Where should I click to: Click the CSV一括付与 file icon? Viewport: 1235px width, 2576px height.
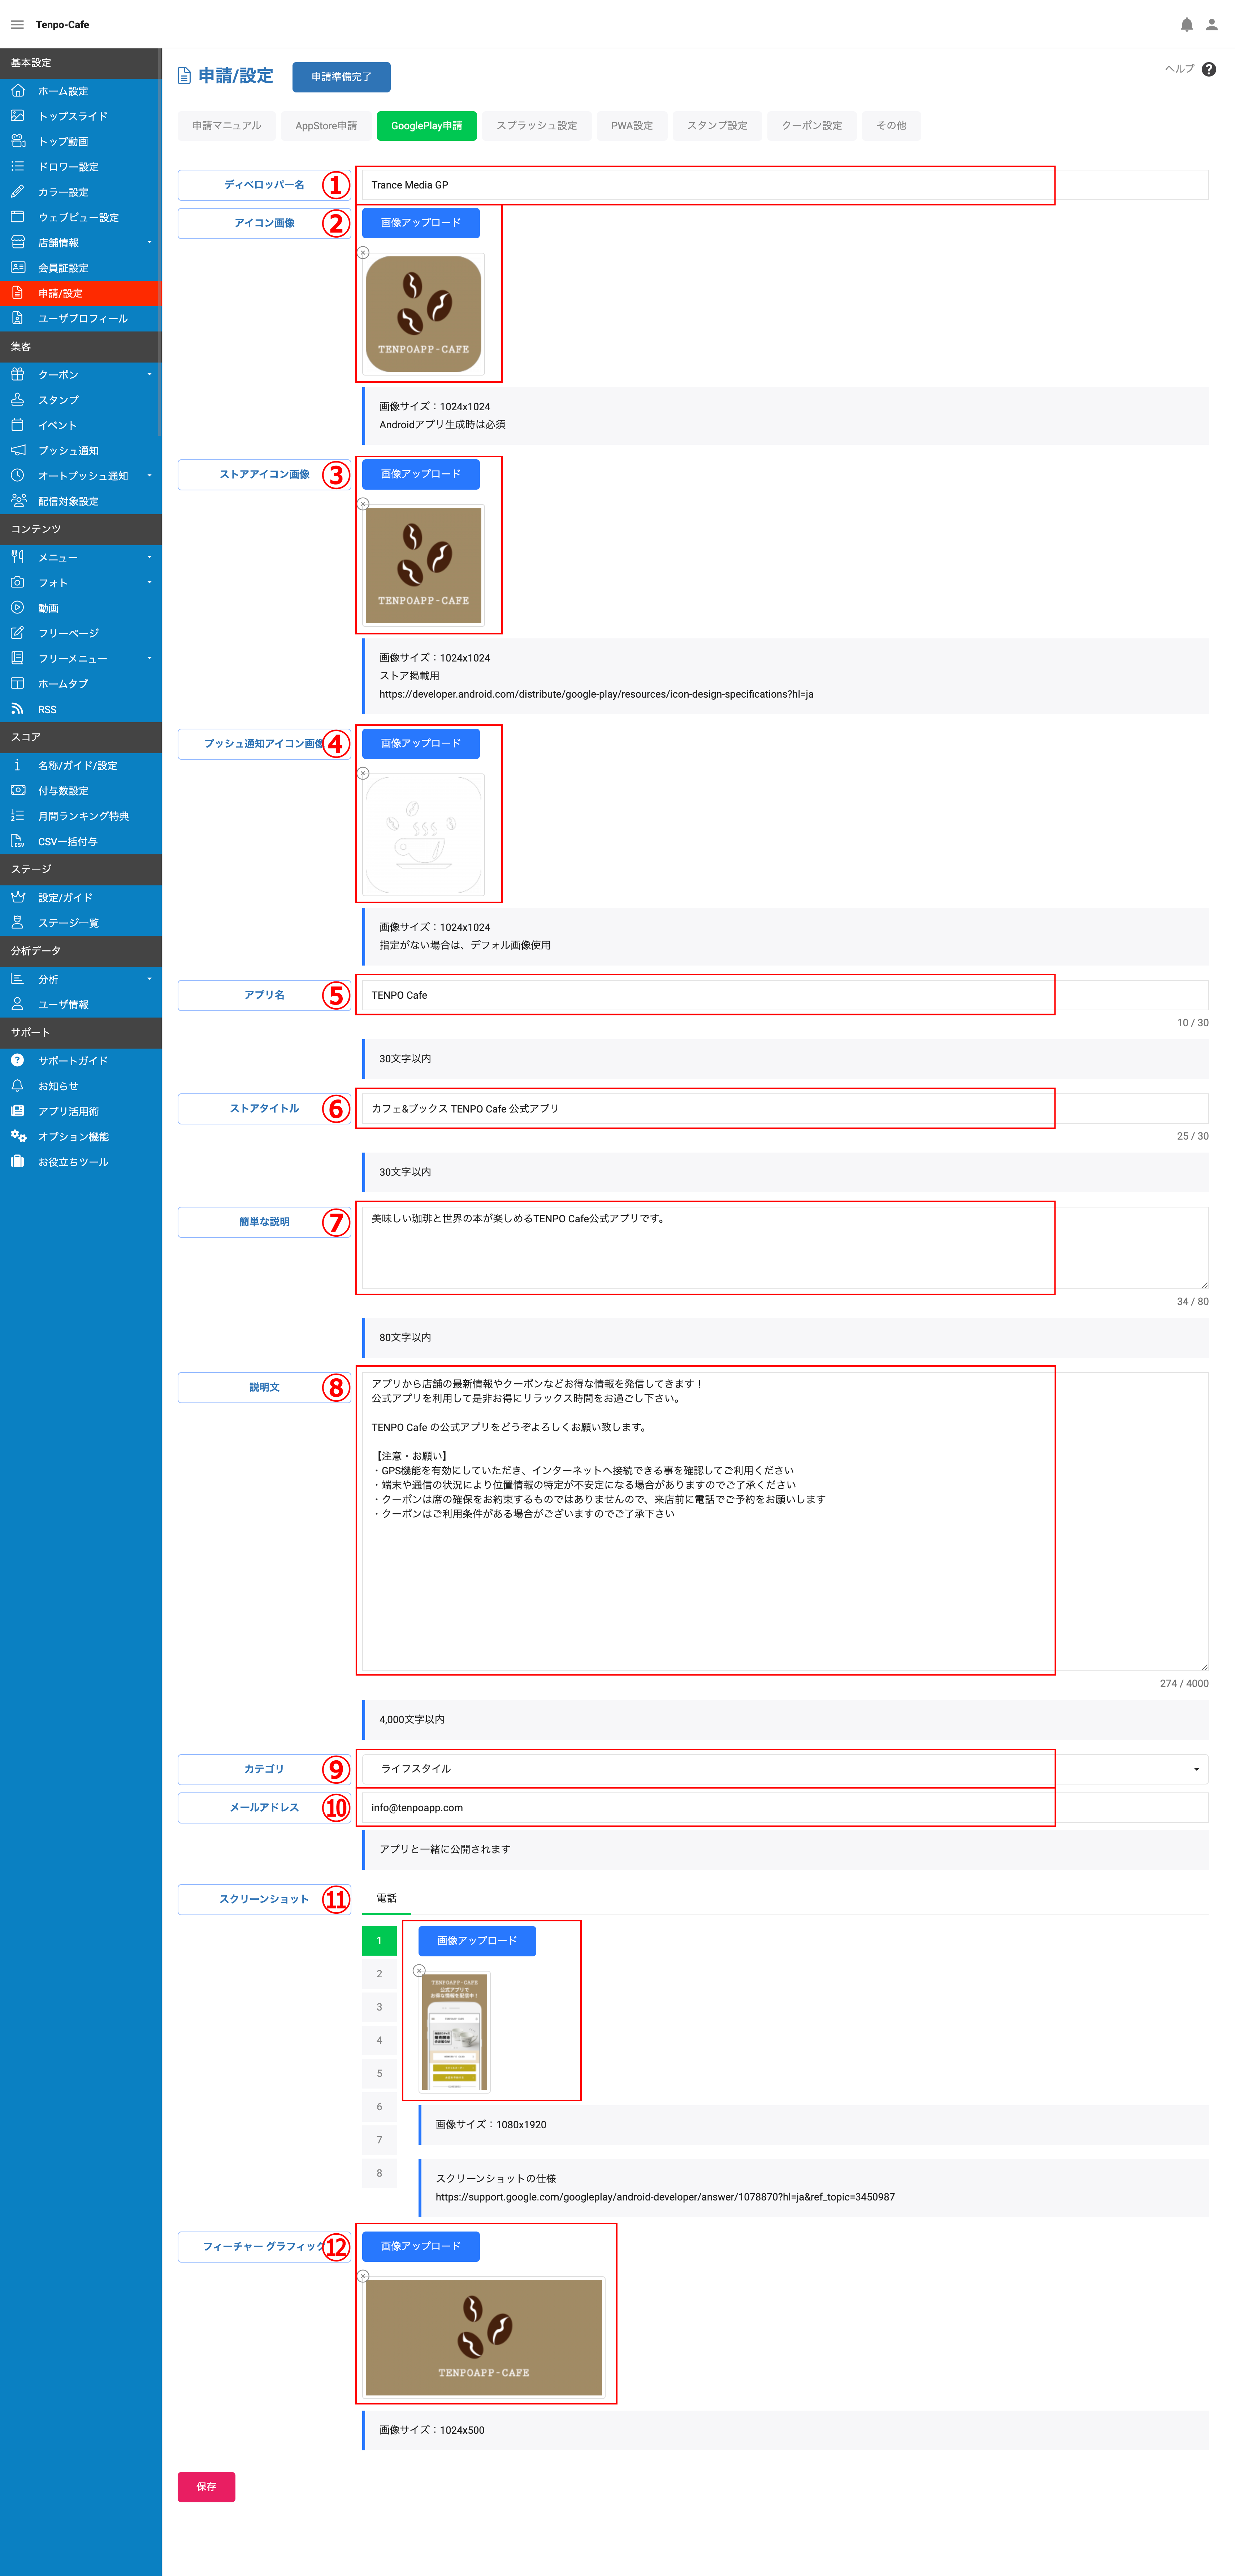coord(17,841)
